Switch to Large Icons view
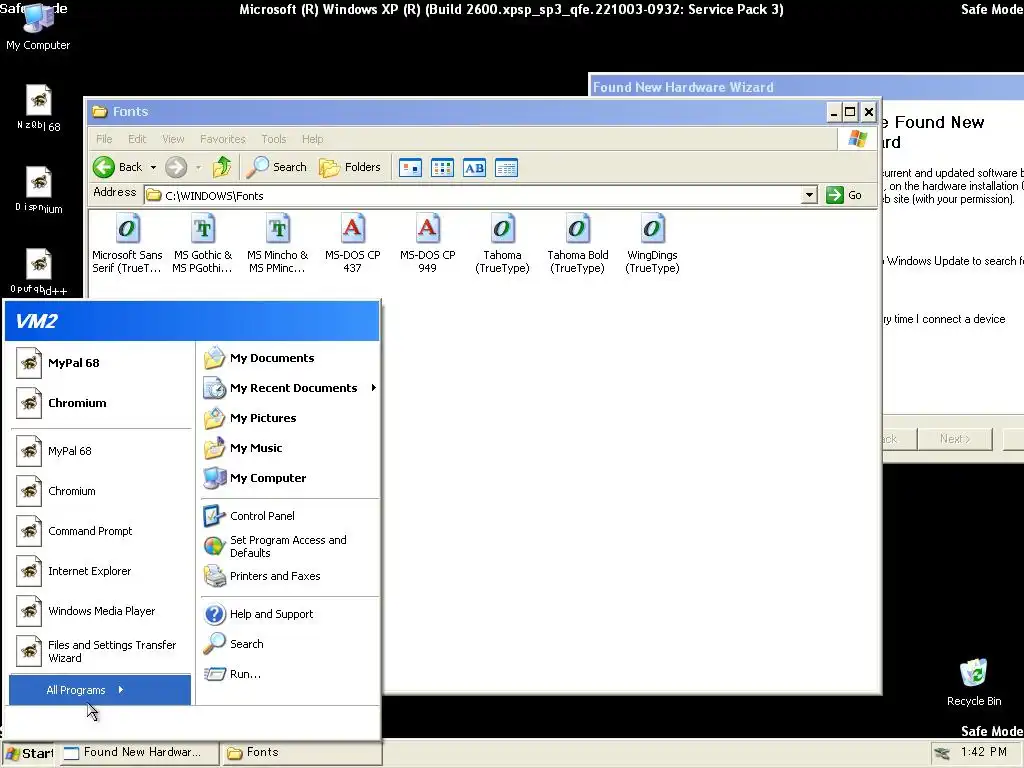The image size is (1024, 768). coord(410,168)
